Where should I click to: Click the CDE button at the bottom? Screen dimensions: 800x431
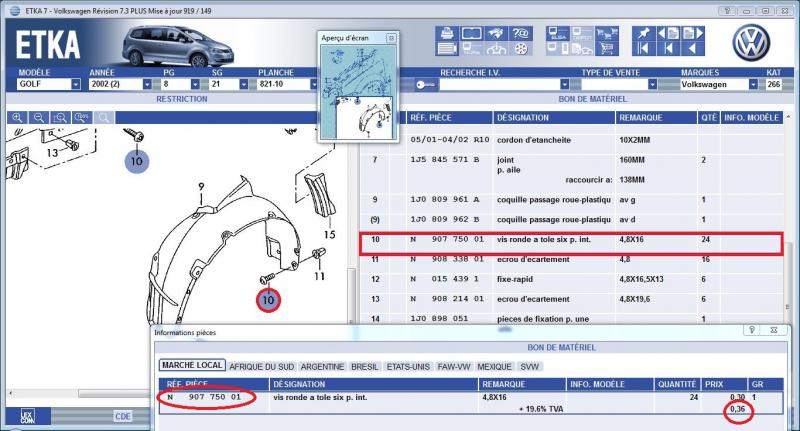pos(123,416)
